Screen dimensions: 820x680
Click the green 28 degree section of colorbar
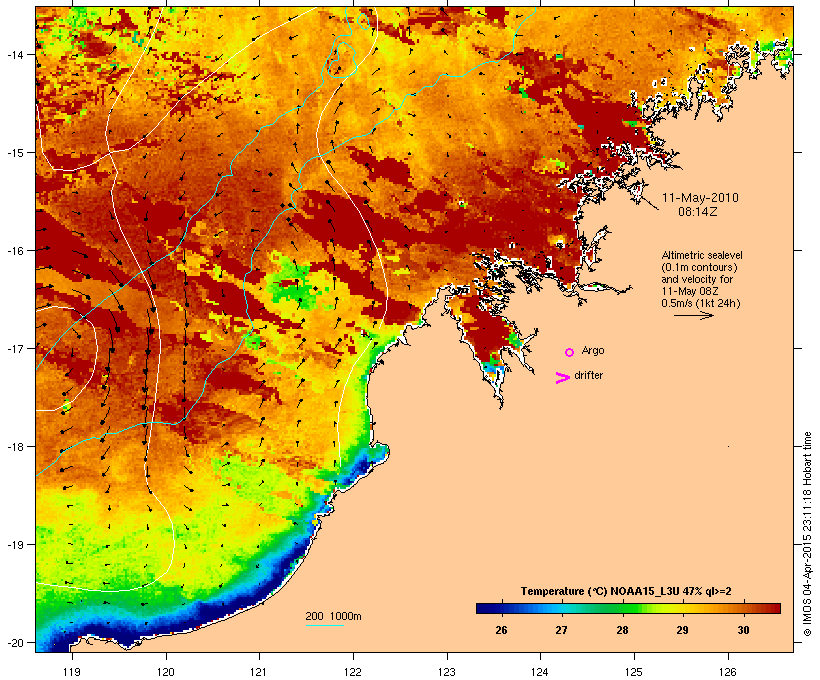click(x=622, y=608)
